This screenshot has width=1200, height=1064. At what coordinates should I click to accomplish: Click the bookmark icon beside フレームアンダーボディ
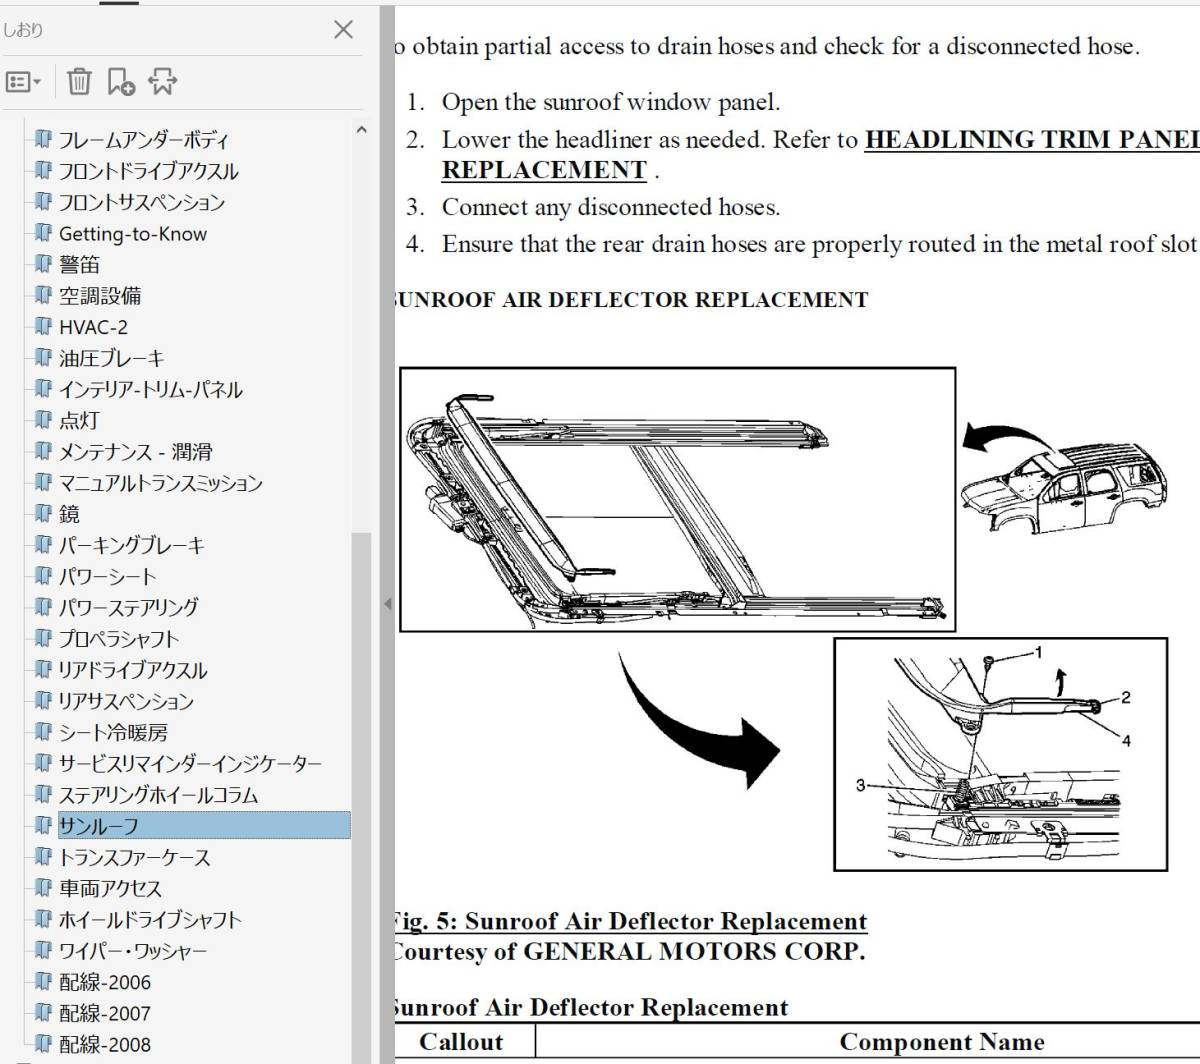click(42, 140)
